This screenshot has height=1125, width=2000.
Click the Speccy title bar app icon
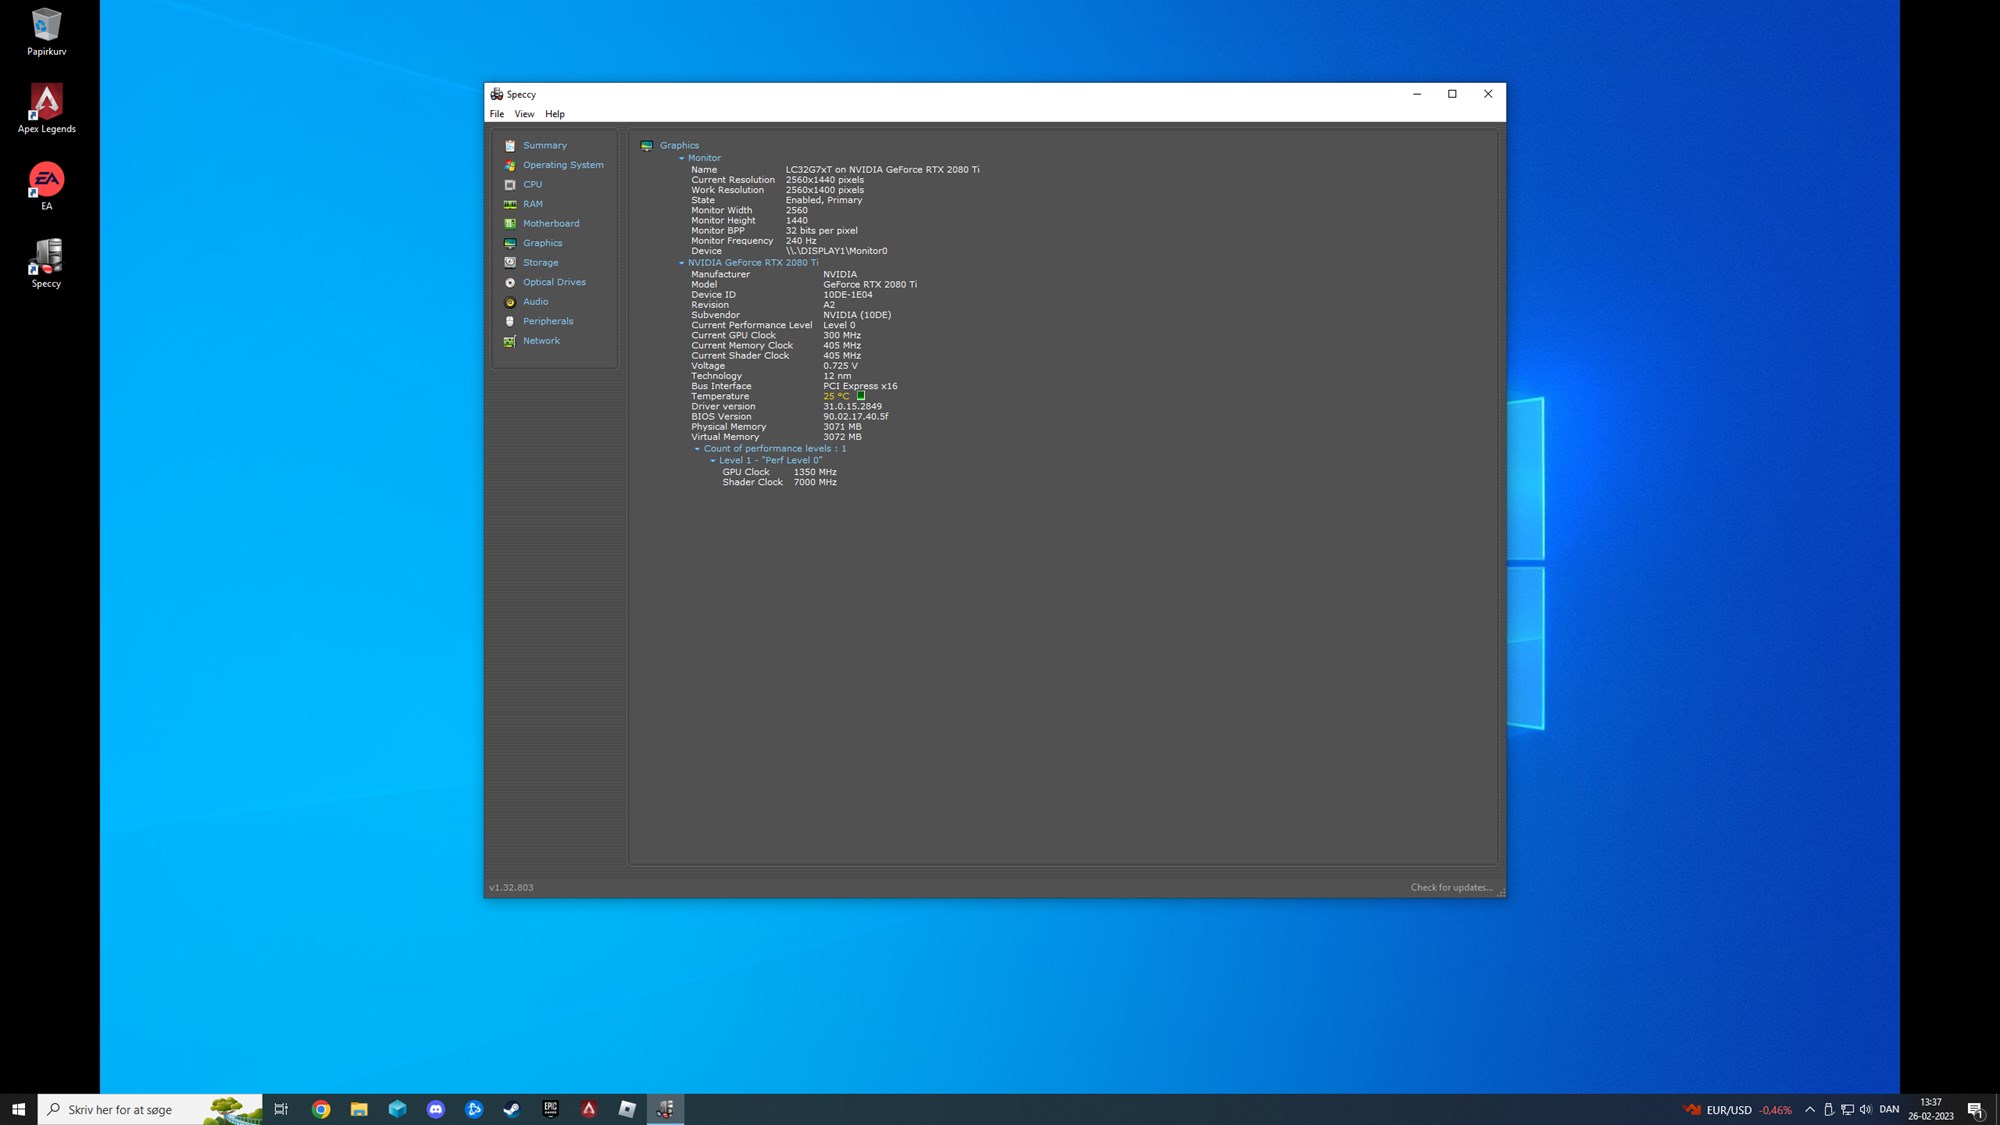[497, 94]
